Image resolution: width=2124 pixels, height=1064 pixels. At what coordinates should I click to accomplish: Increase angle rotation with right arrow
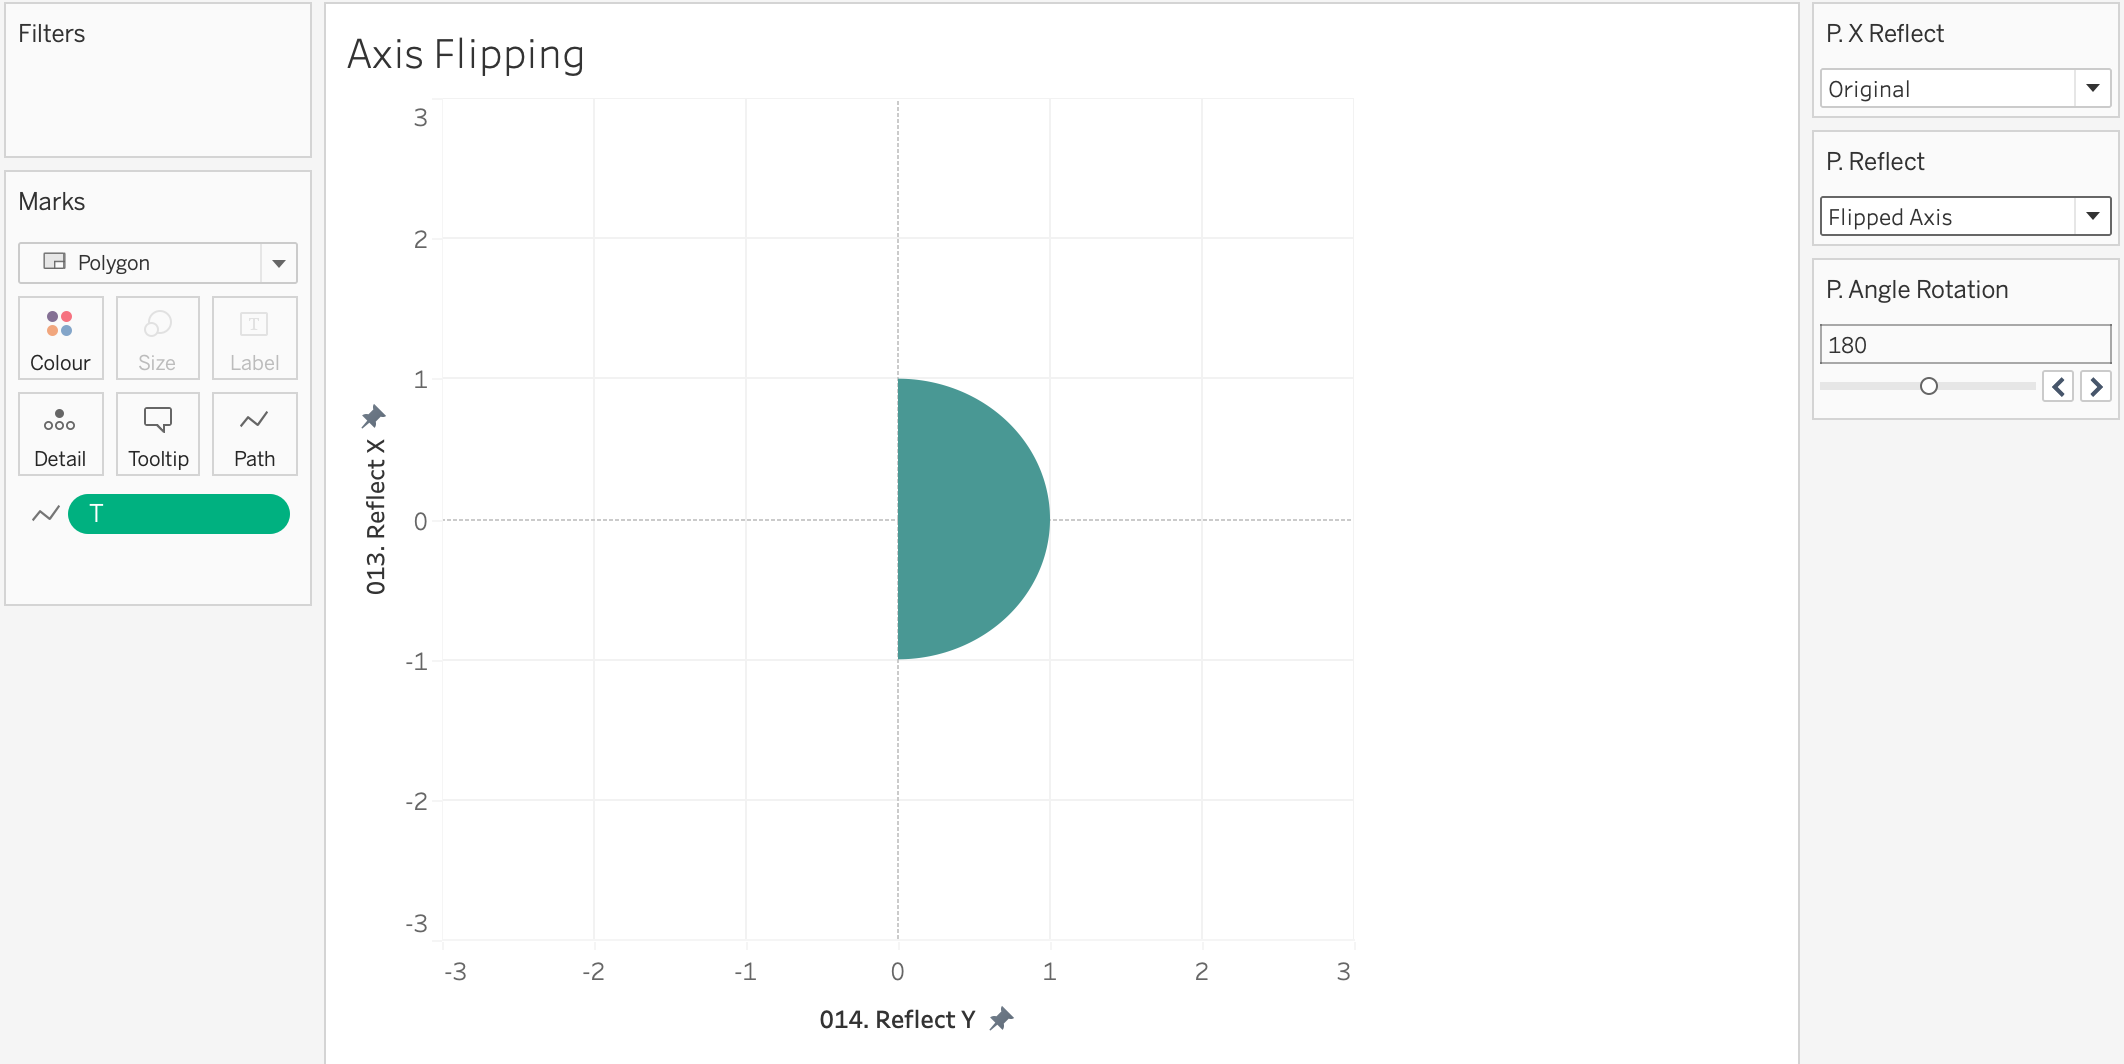click(2096, 386)
